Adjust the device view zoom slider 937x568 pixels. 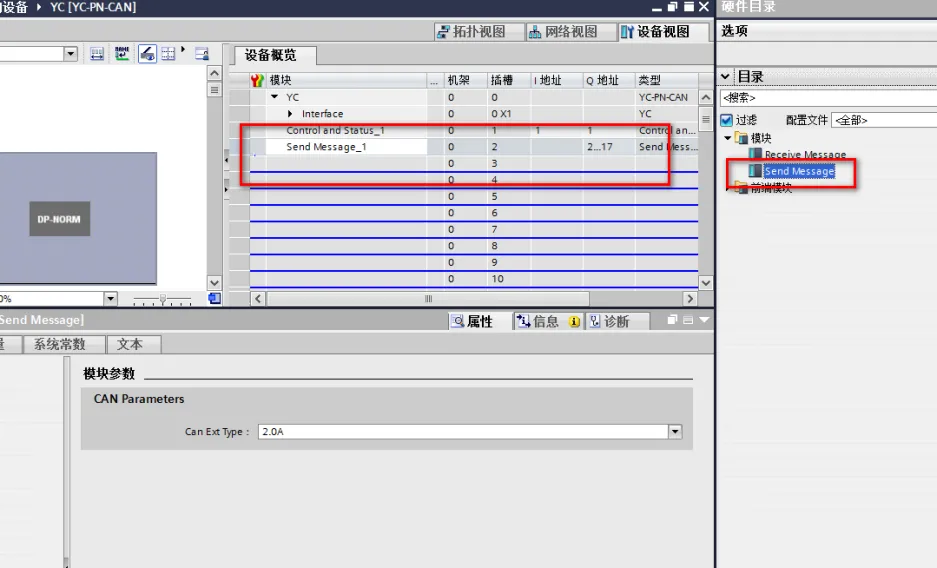163,299
